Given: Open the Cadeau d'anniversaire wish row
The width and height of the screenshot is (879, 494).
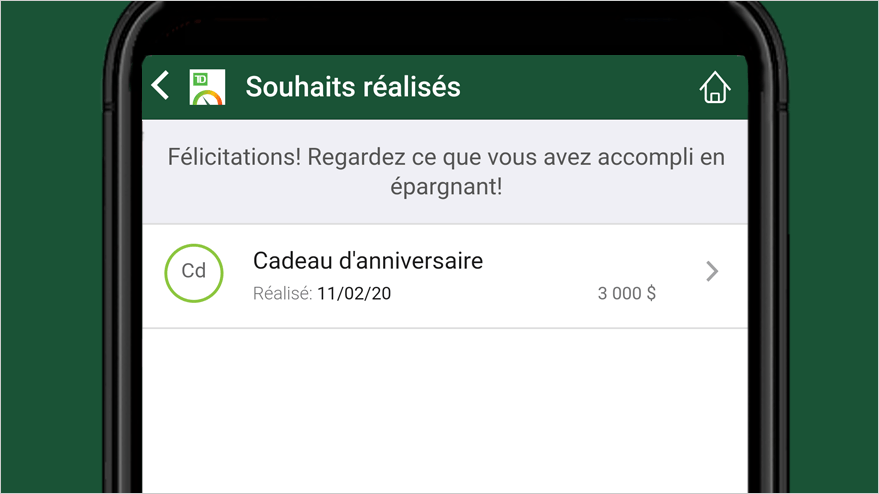Looking at the screenshot, I should point(445,276).
